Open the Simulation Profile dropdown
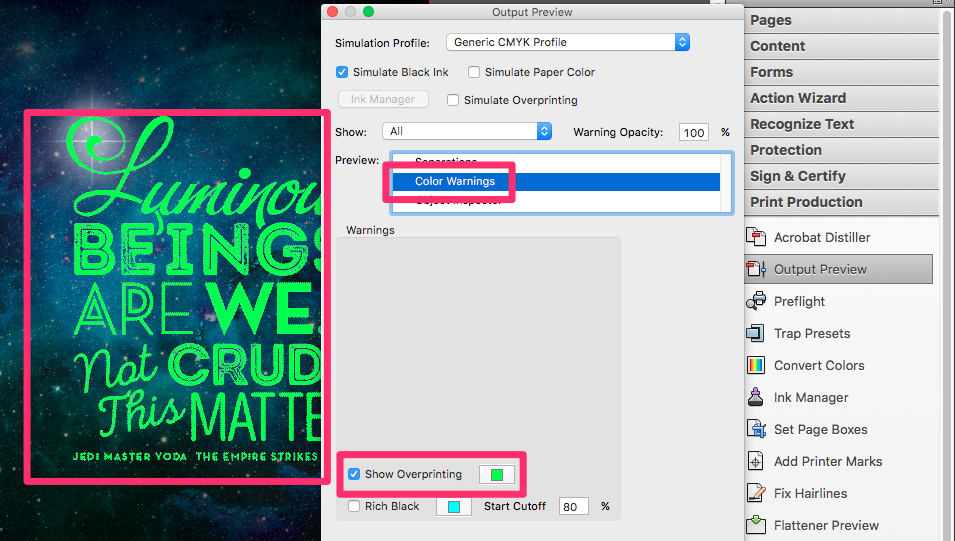This screenshot has height=541, width=955. (569, 42)
